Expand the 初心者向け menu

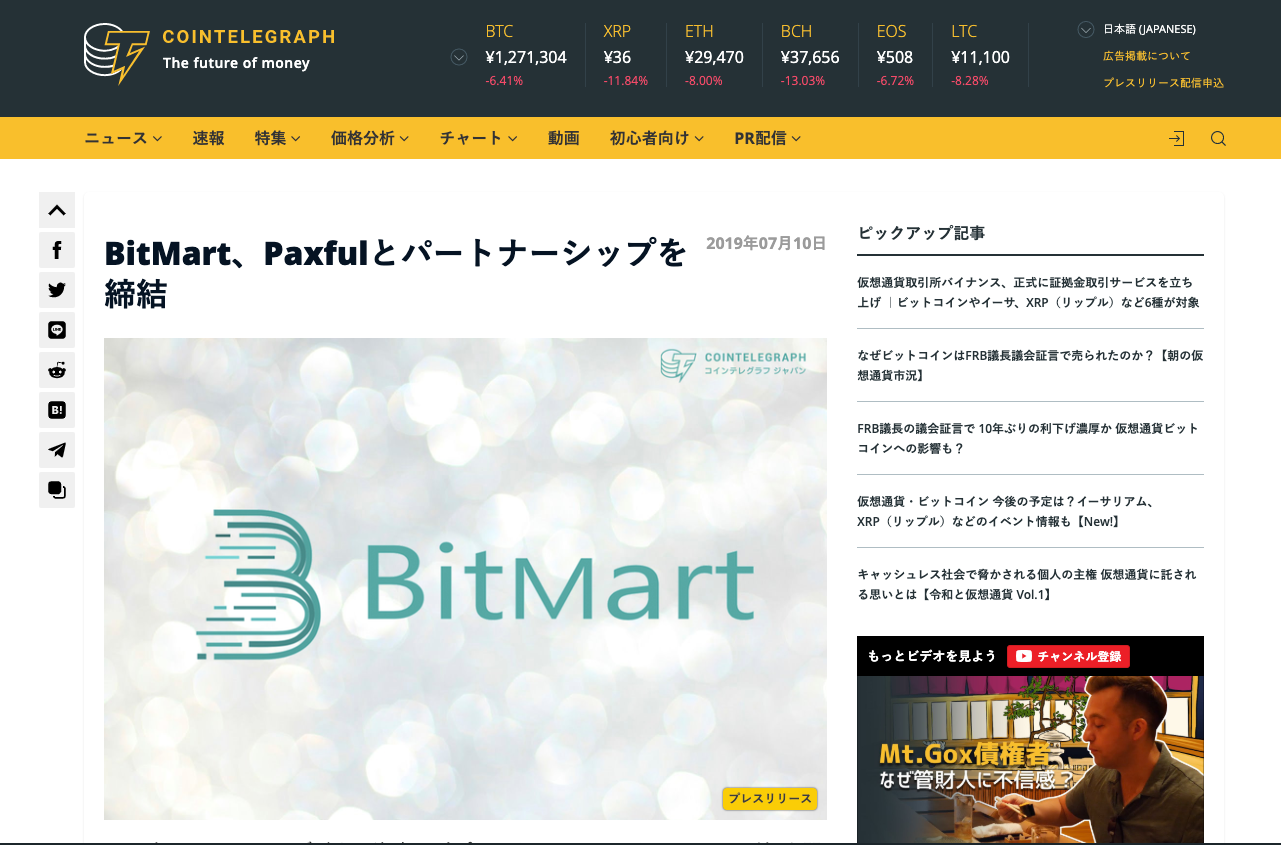(657, 138)
